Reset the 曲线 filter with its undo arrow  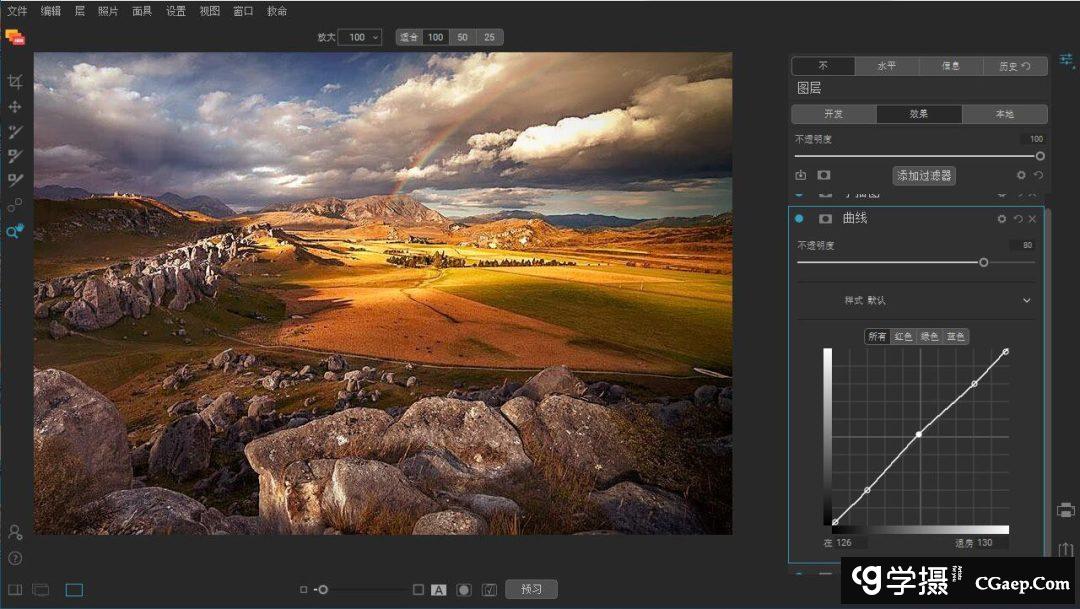coord(1018,219)
